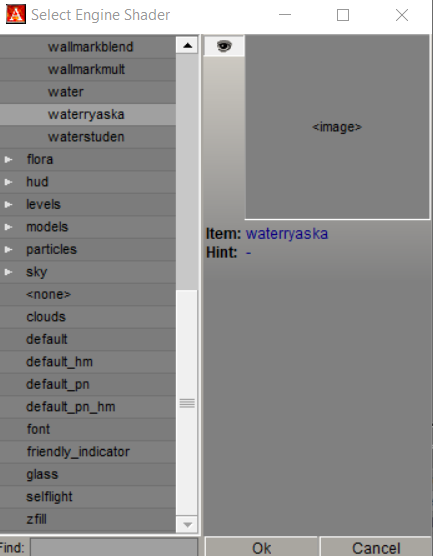433x556 pixels.
Task: Expand the sky folder
Action: (x=8, y=272)
